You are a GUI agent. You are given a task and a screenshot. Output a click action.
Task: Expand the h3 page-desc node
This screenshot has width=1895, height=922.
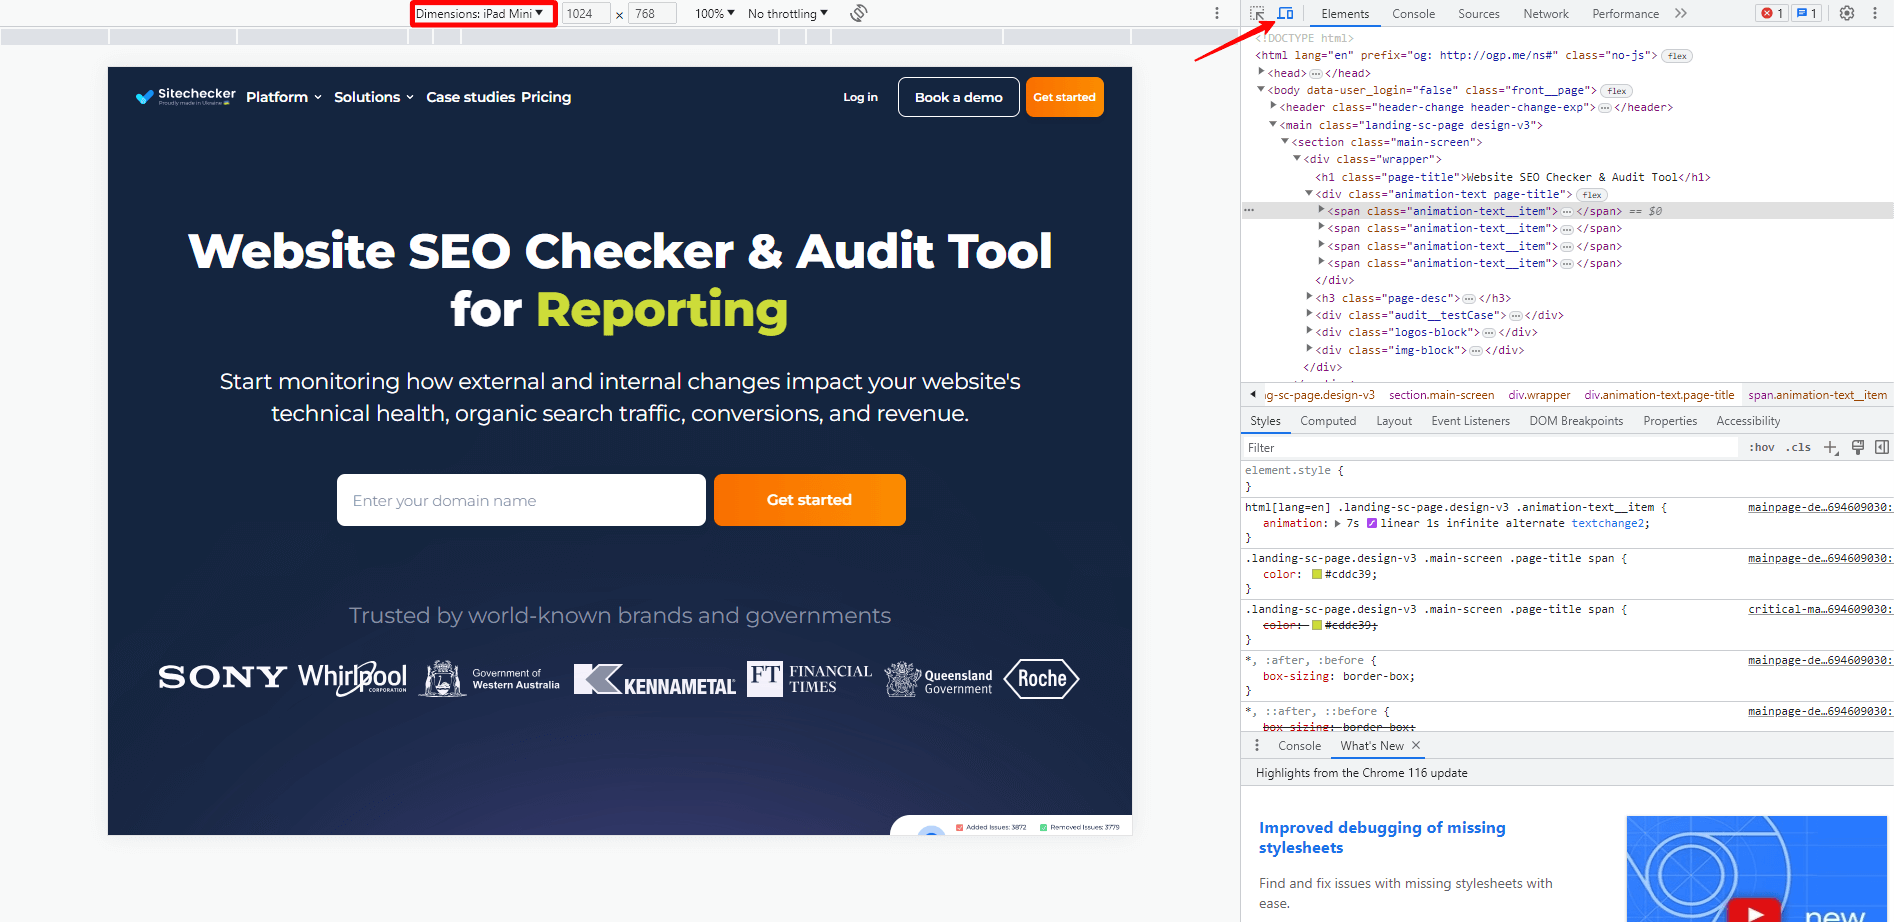[x=1309, y=297]
